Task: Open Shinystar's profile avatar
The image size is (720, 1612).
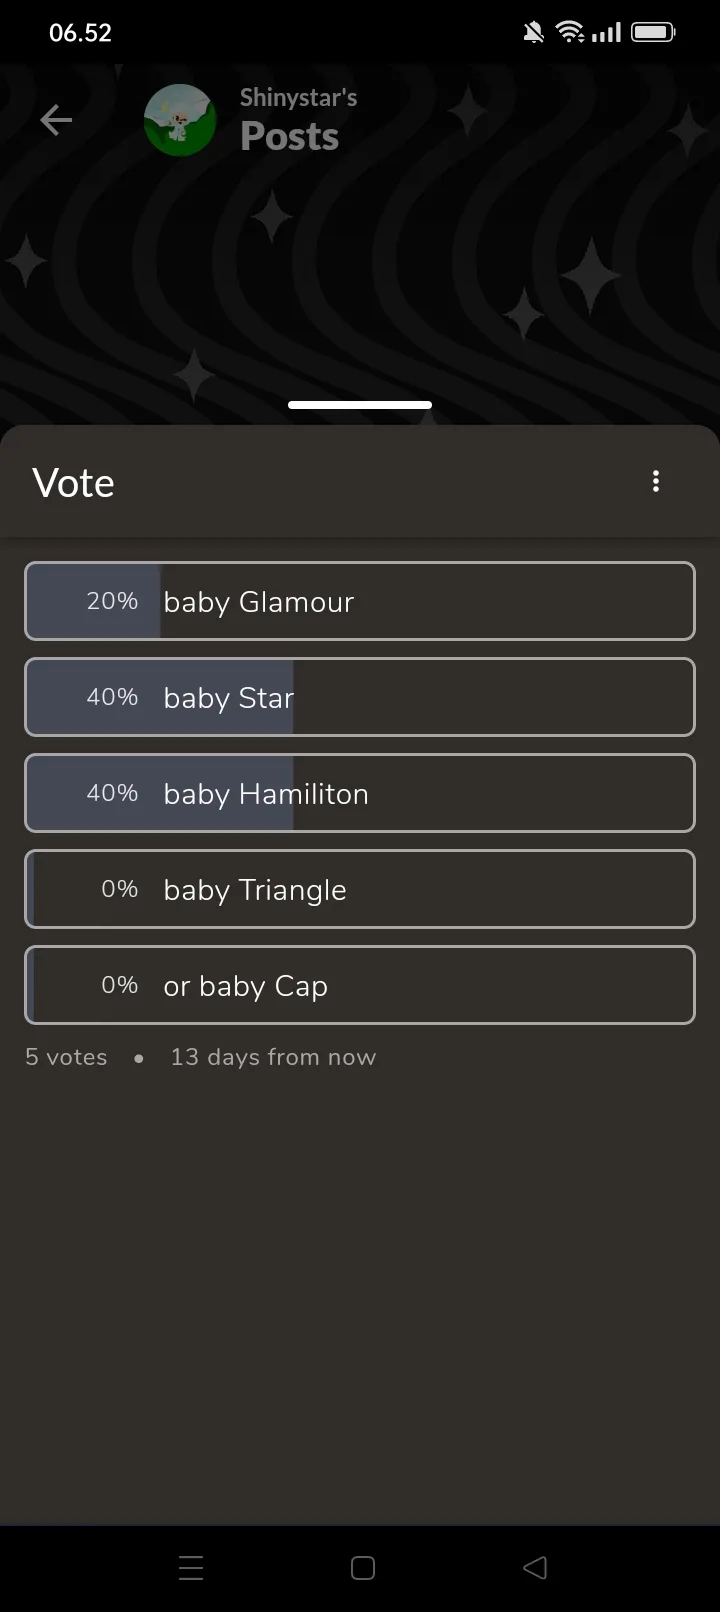Action: [x=180, y=121]
